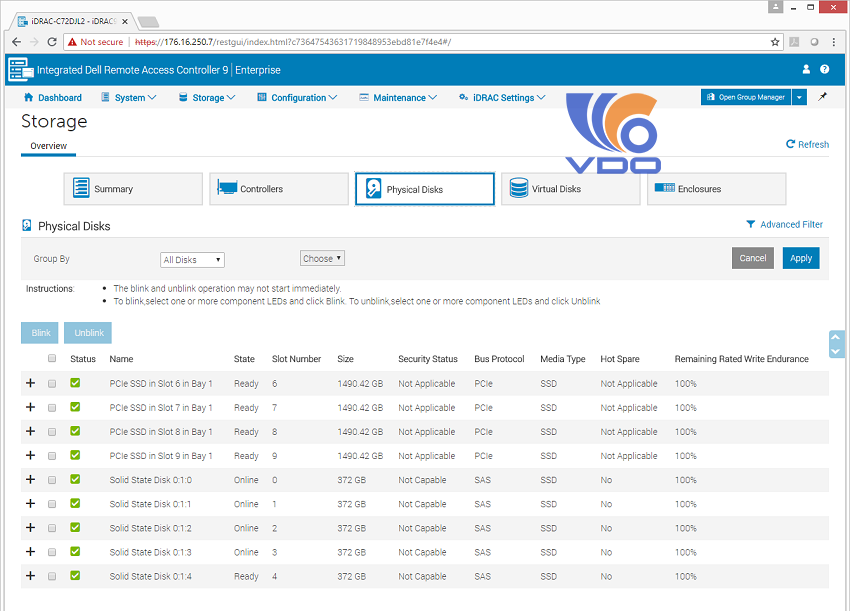
Task: Click the Summary list icon
Action: coord(81,188)
